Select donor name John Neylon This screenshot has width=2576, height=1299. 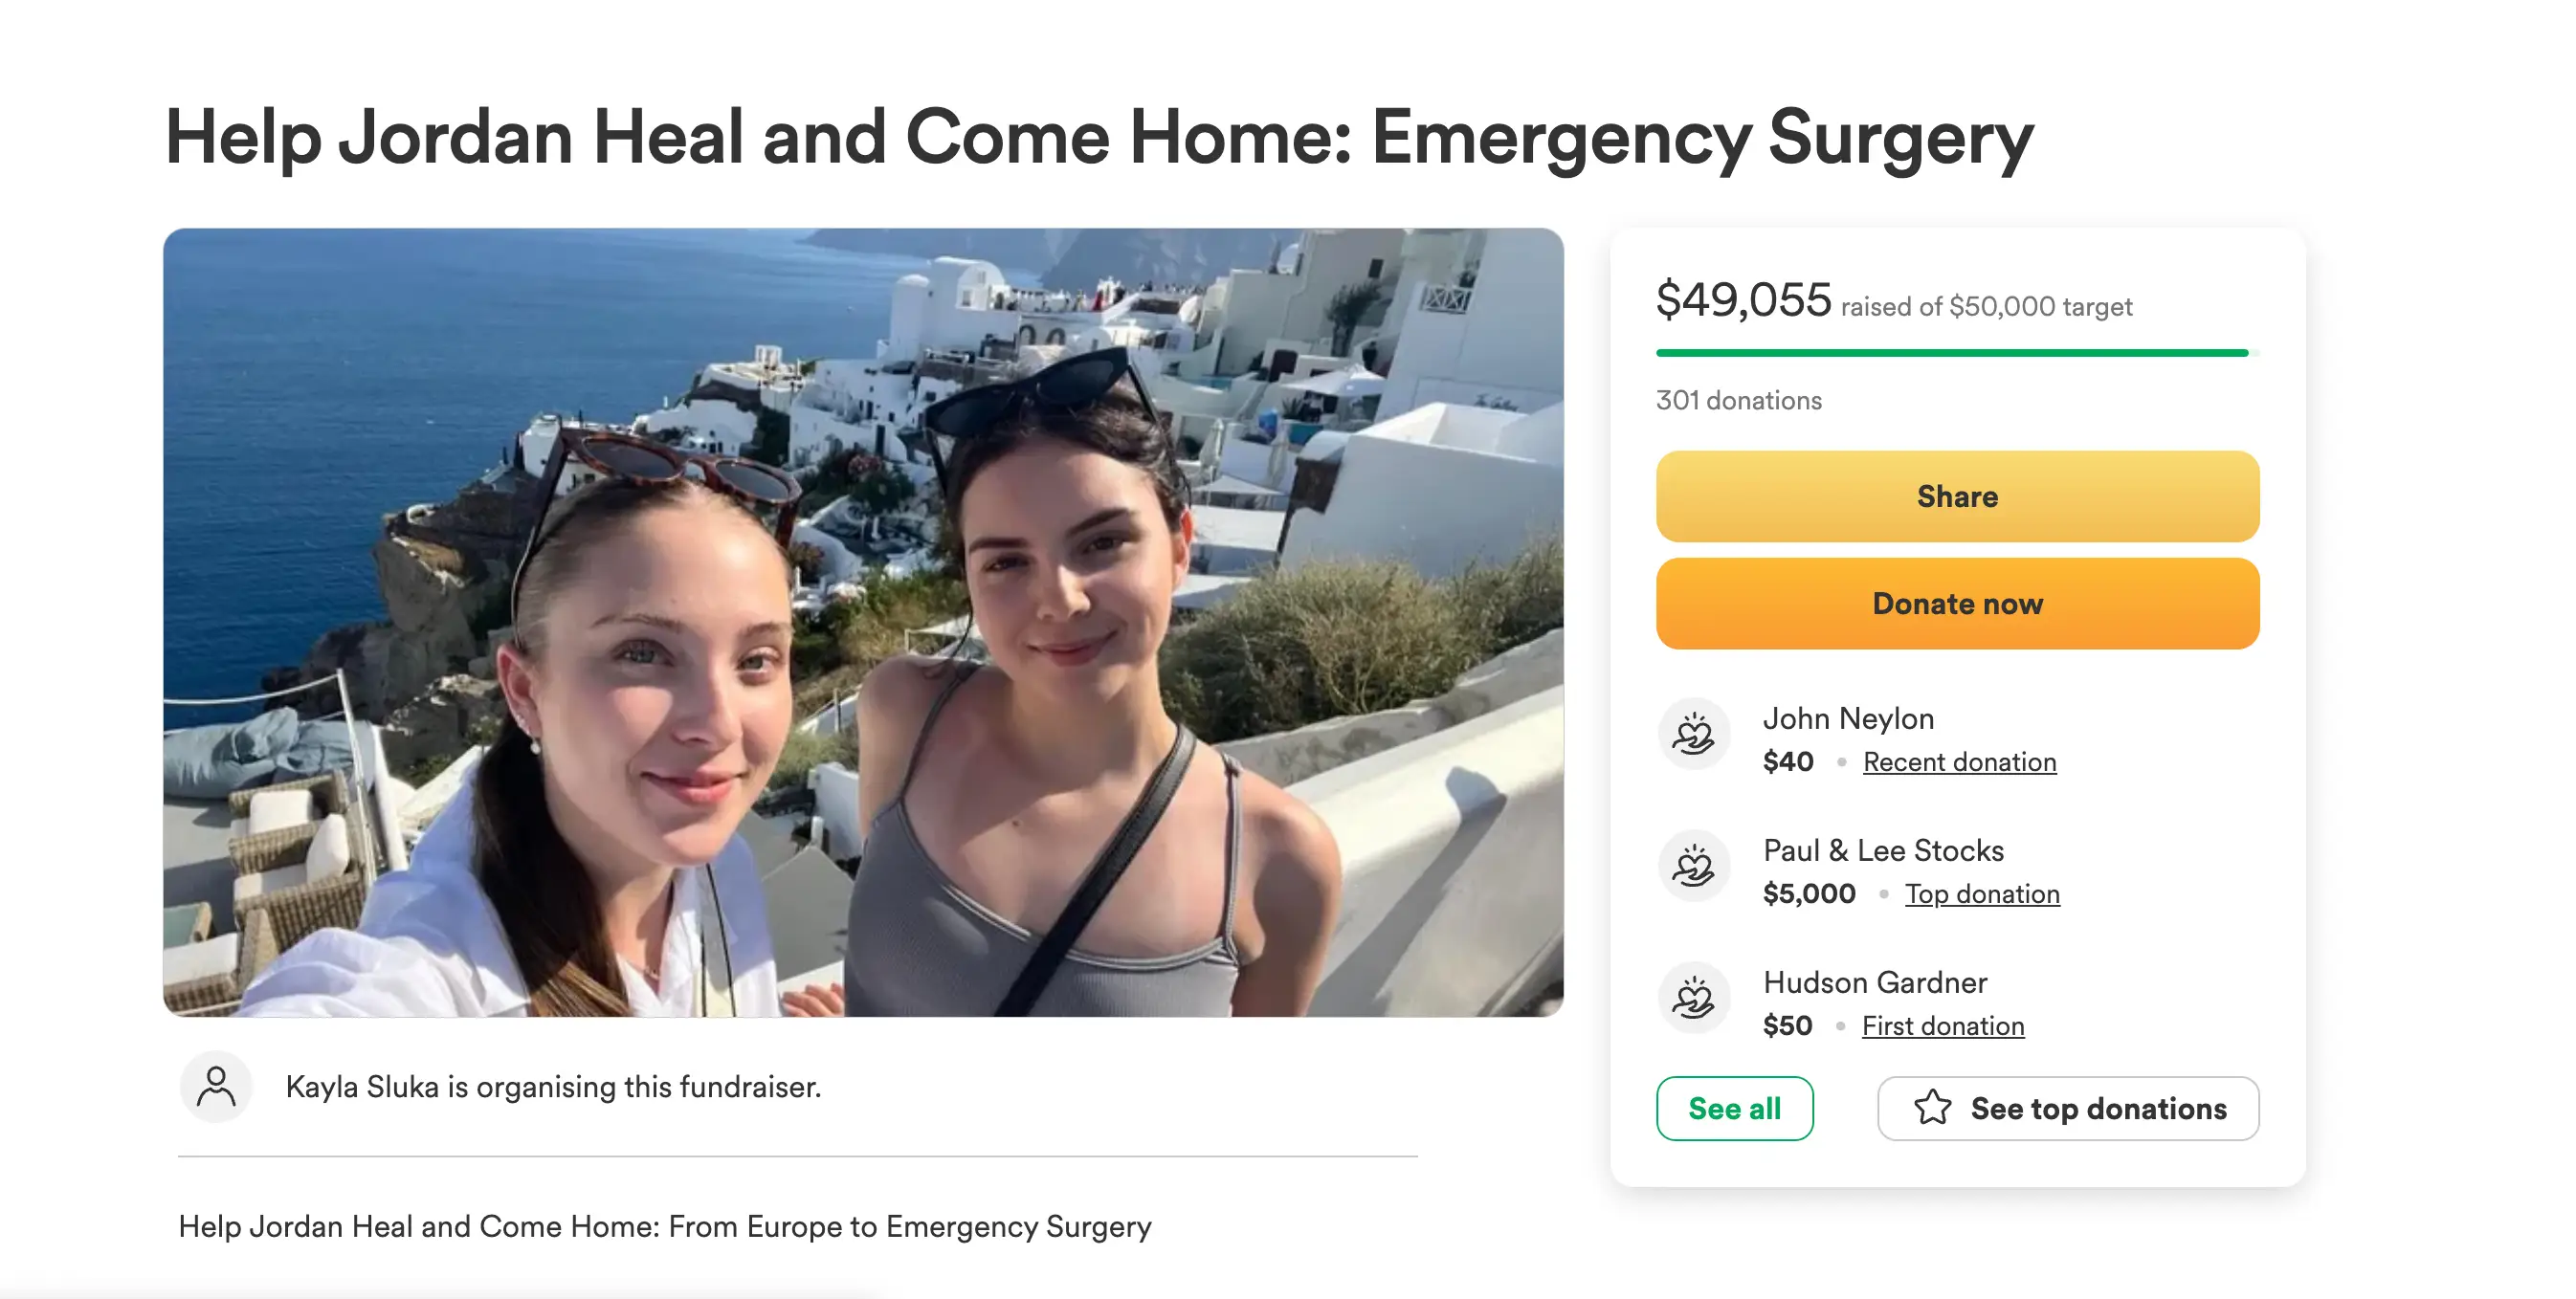click(1848, 718)
